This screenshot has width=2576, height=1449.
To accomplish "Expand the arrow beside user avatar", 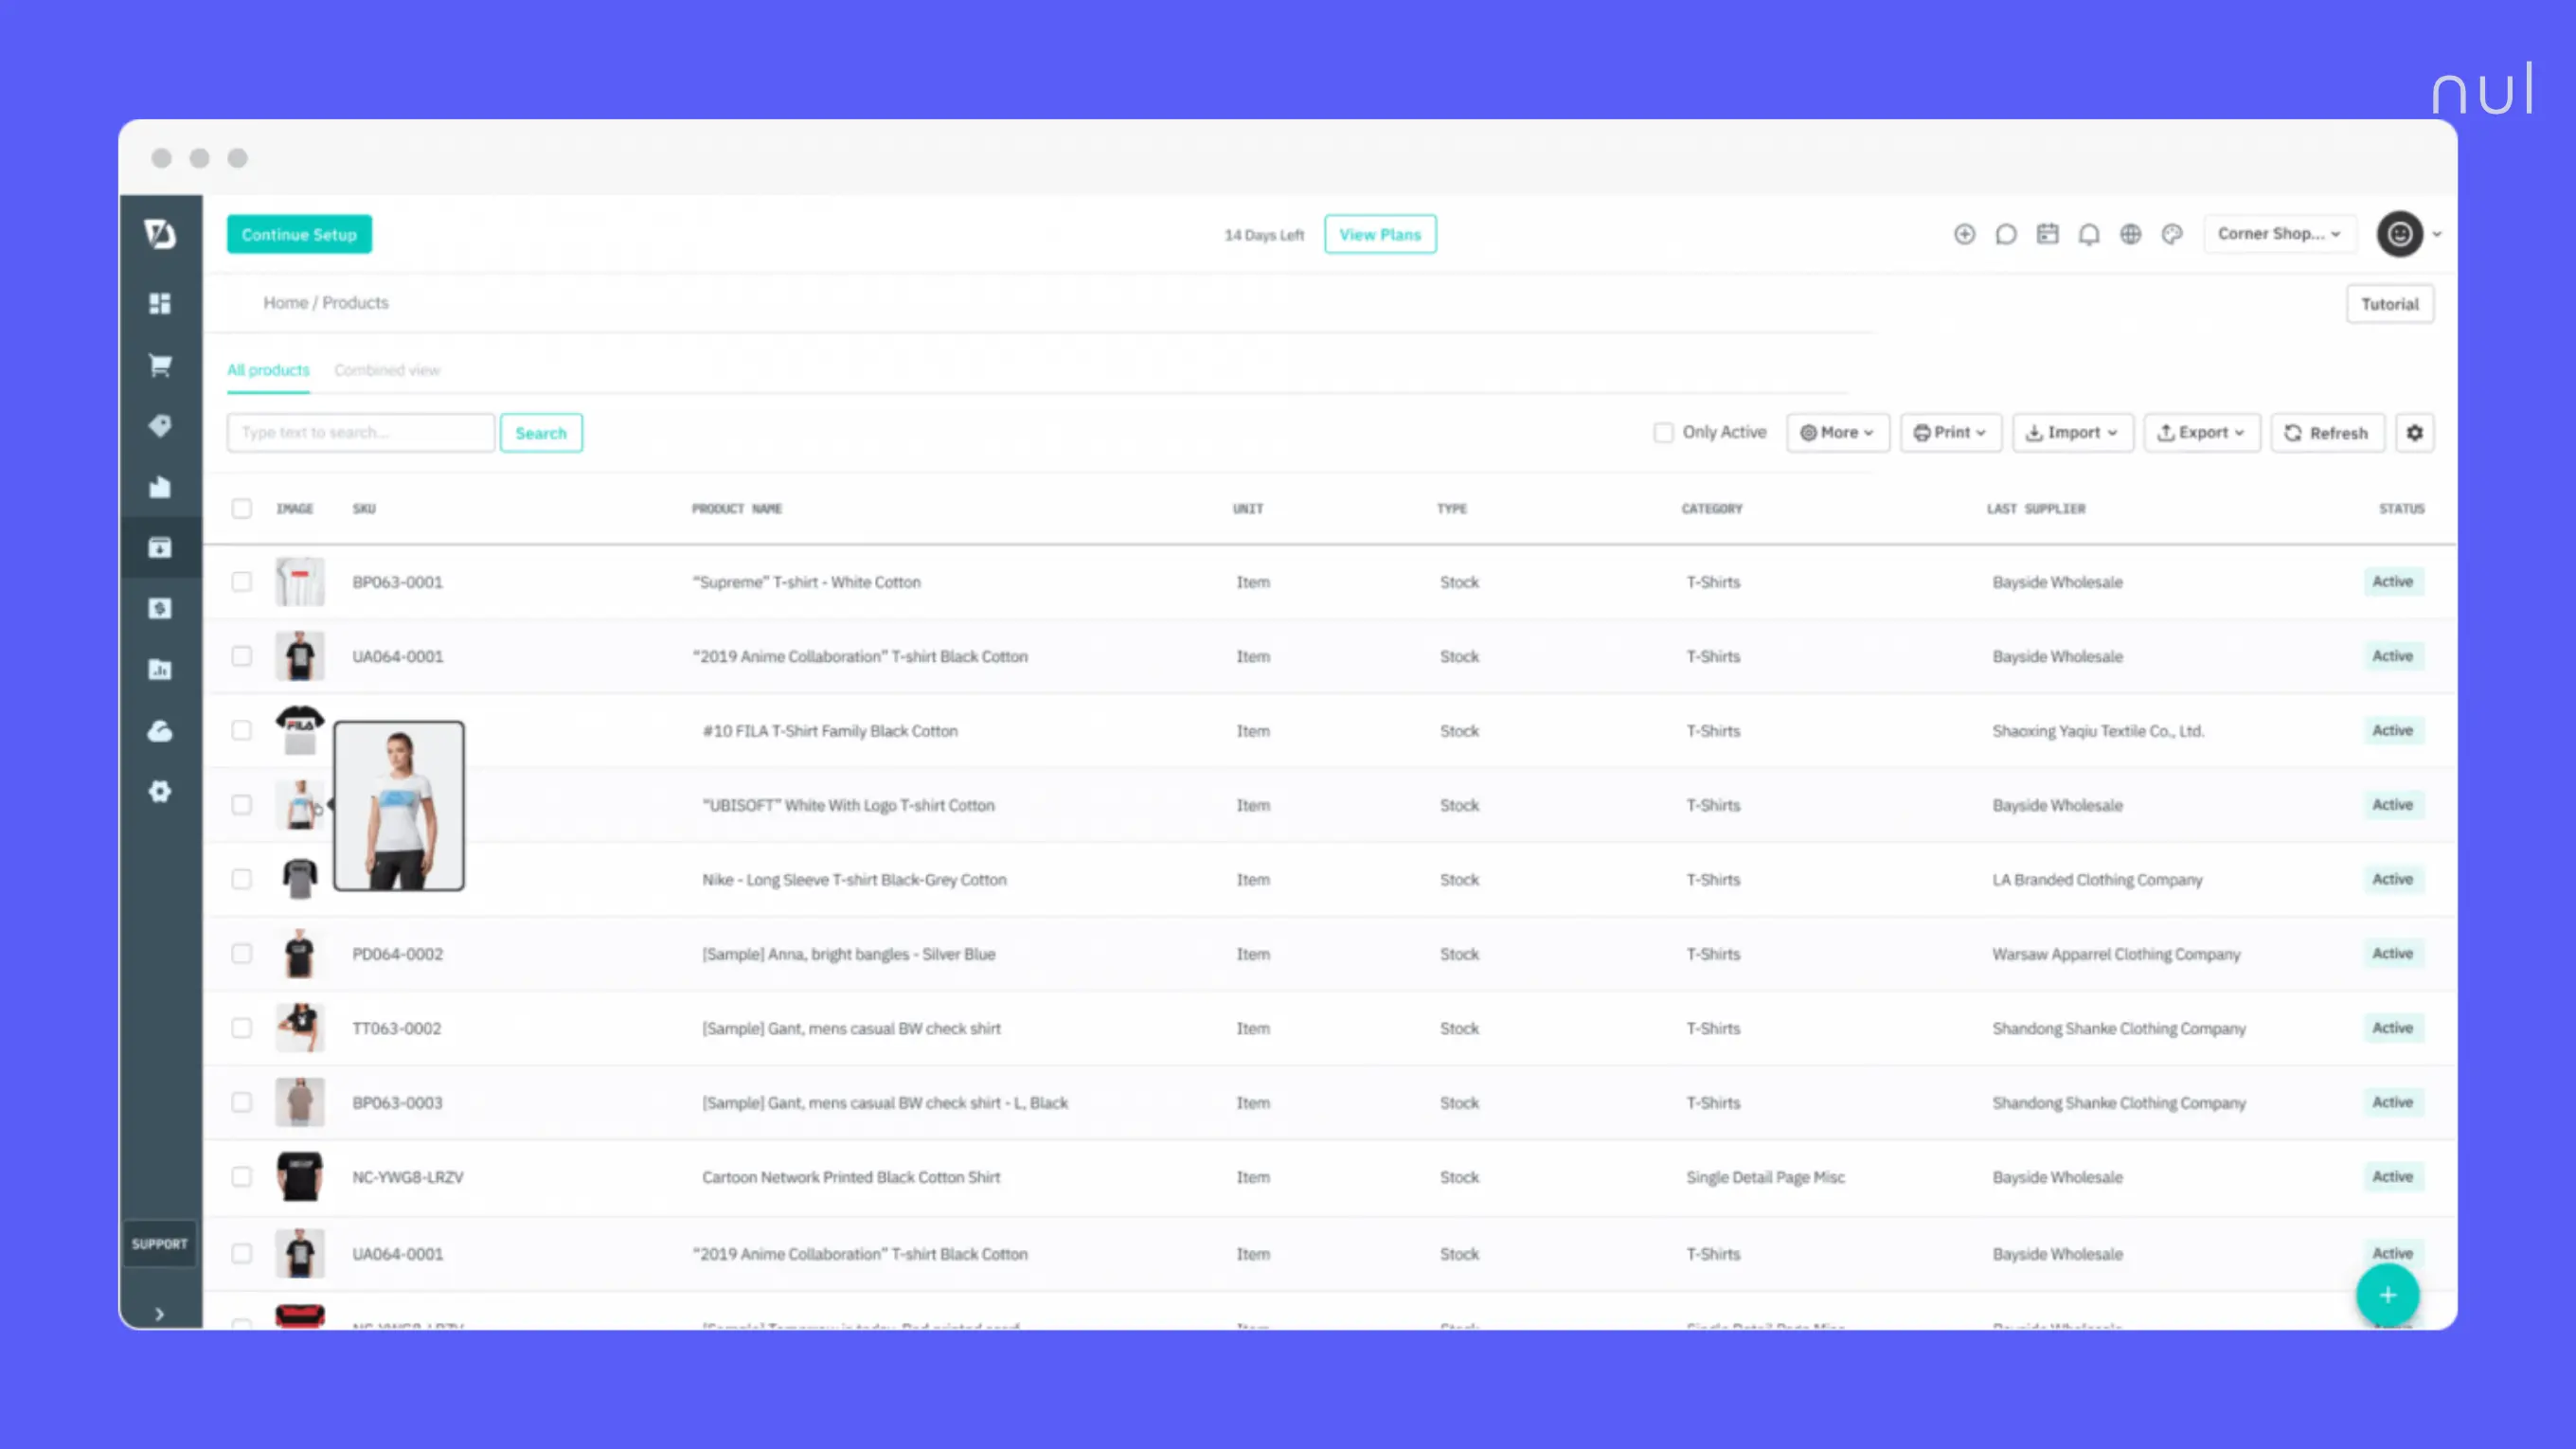I will [x=2437, y=234].
